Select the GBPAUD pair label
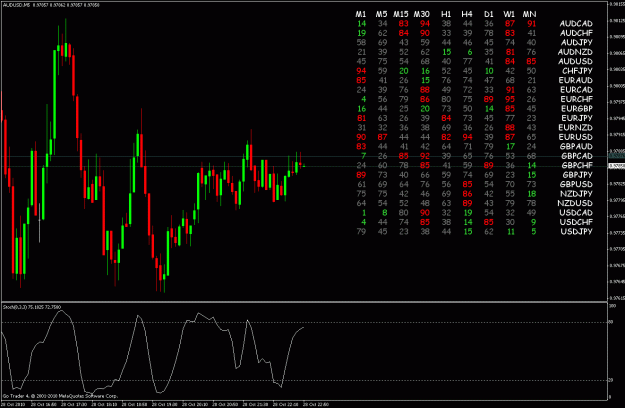Image resolution: width=625 pixels, height=408 pixels. (x=576, y=147)
